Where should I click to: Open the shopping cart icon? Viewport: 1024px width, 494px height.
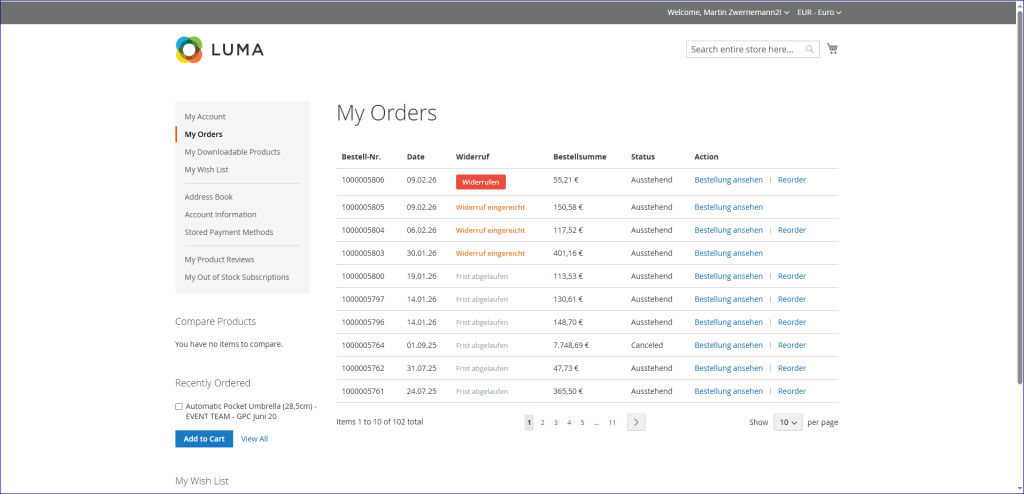pos(832,49)
